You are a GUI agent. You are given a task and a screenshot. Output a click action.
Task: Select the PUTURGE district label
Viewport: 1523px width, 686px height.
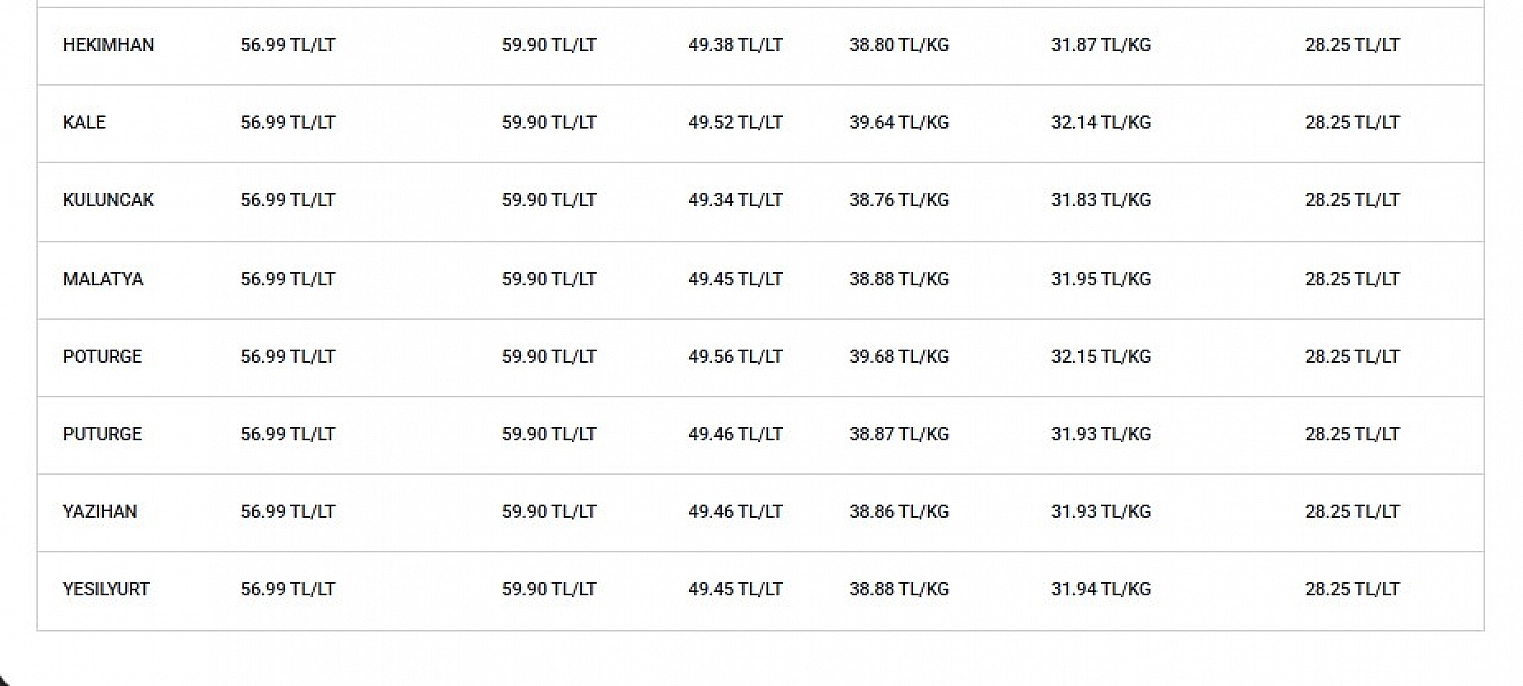point(102,434)
